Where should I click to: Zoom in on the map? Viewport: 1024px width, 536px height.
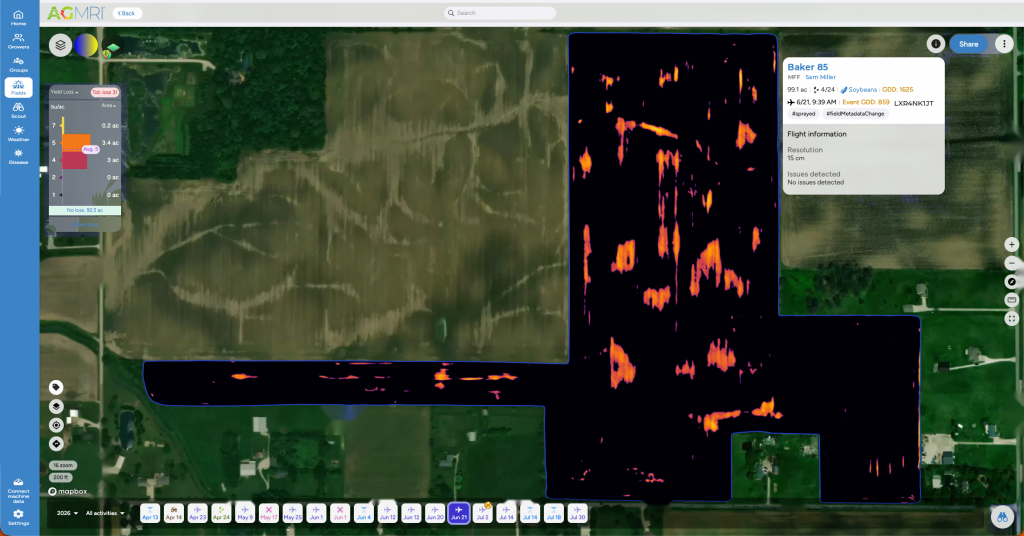point(1012,244)
